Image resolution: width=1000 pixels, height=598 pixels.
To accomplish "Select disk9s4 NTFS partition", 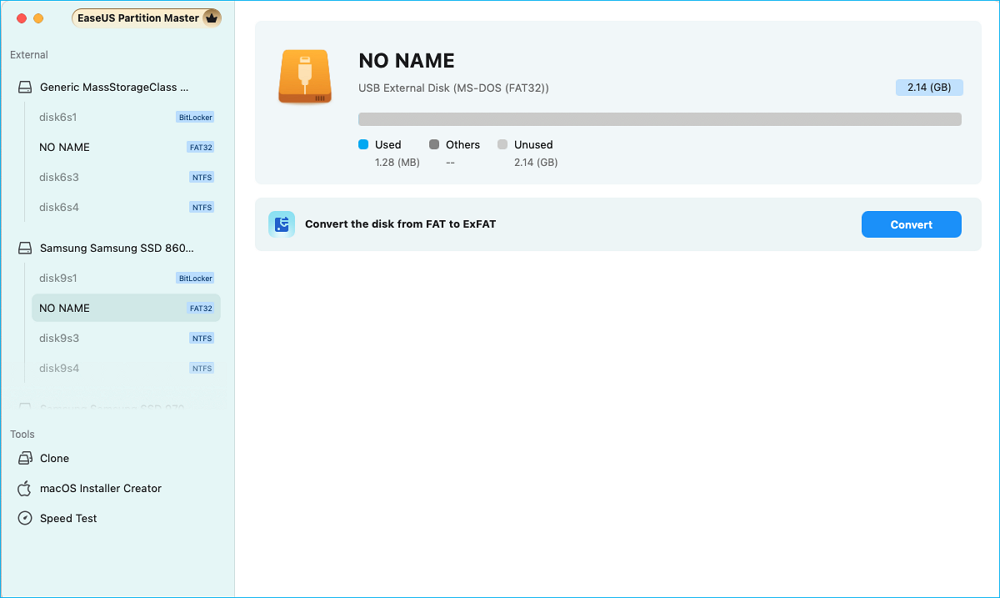I will click(126, 368).
